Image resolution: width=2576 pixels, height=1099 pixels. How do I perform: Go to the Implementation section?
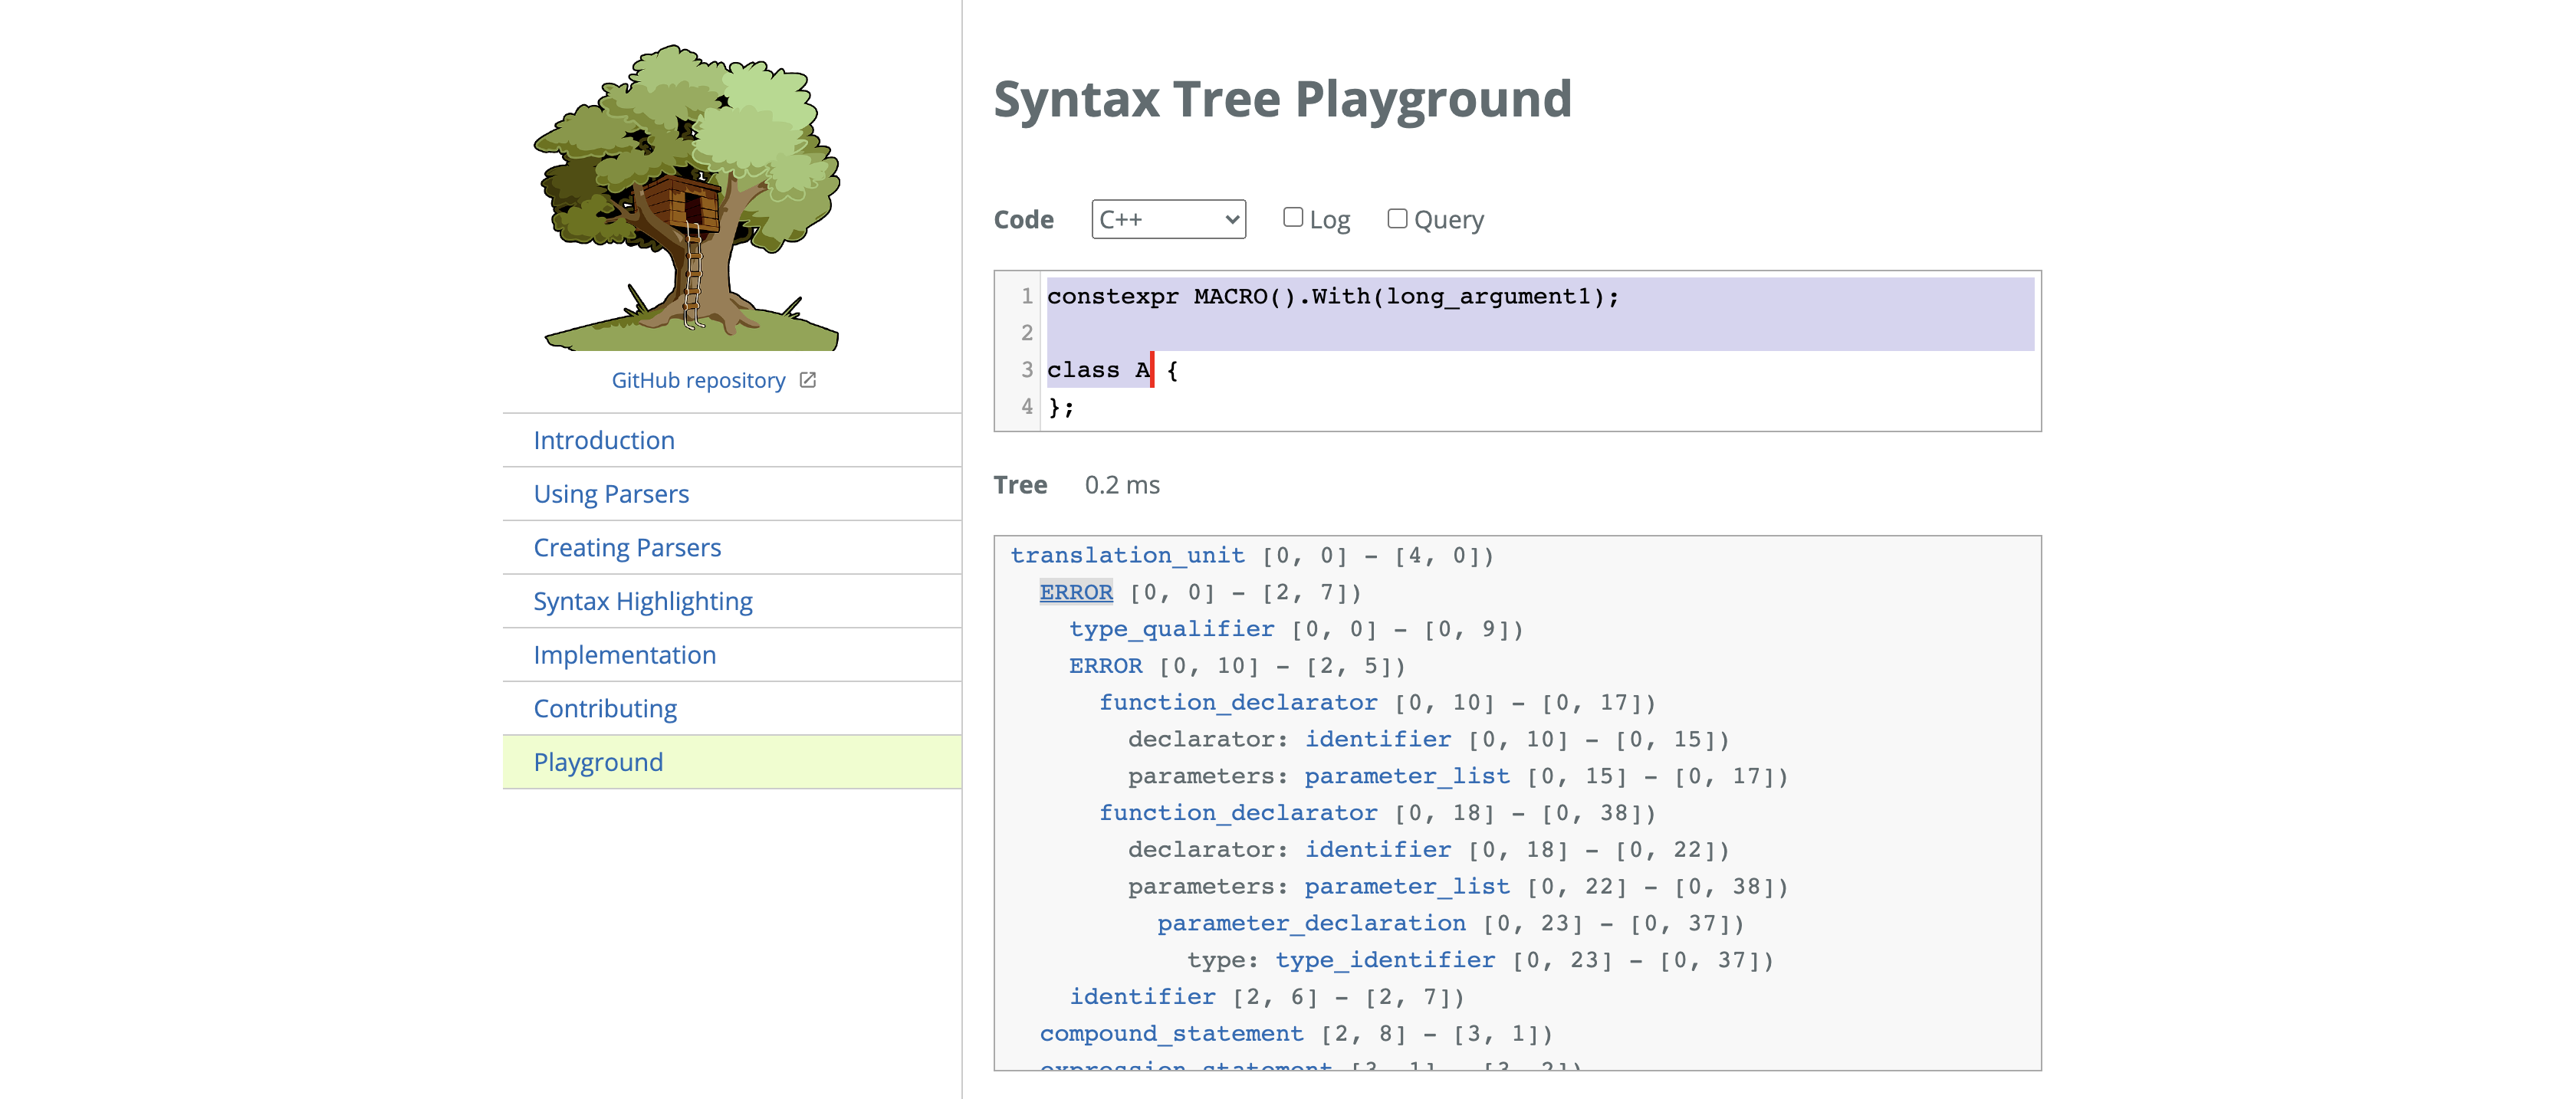coord(624,655)
